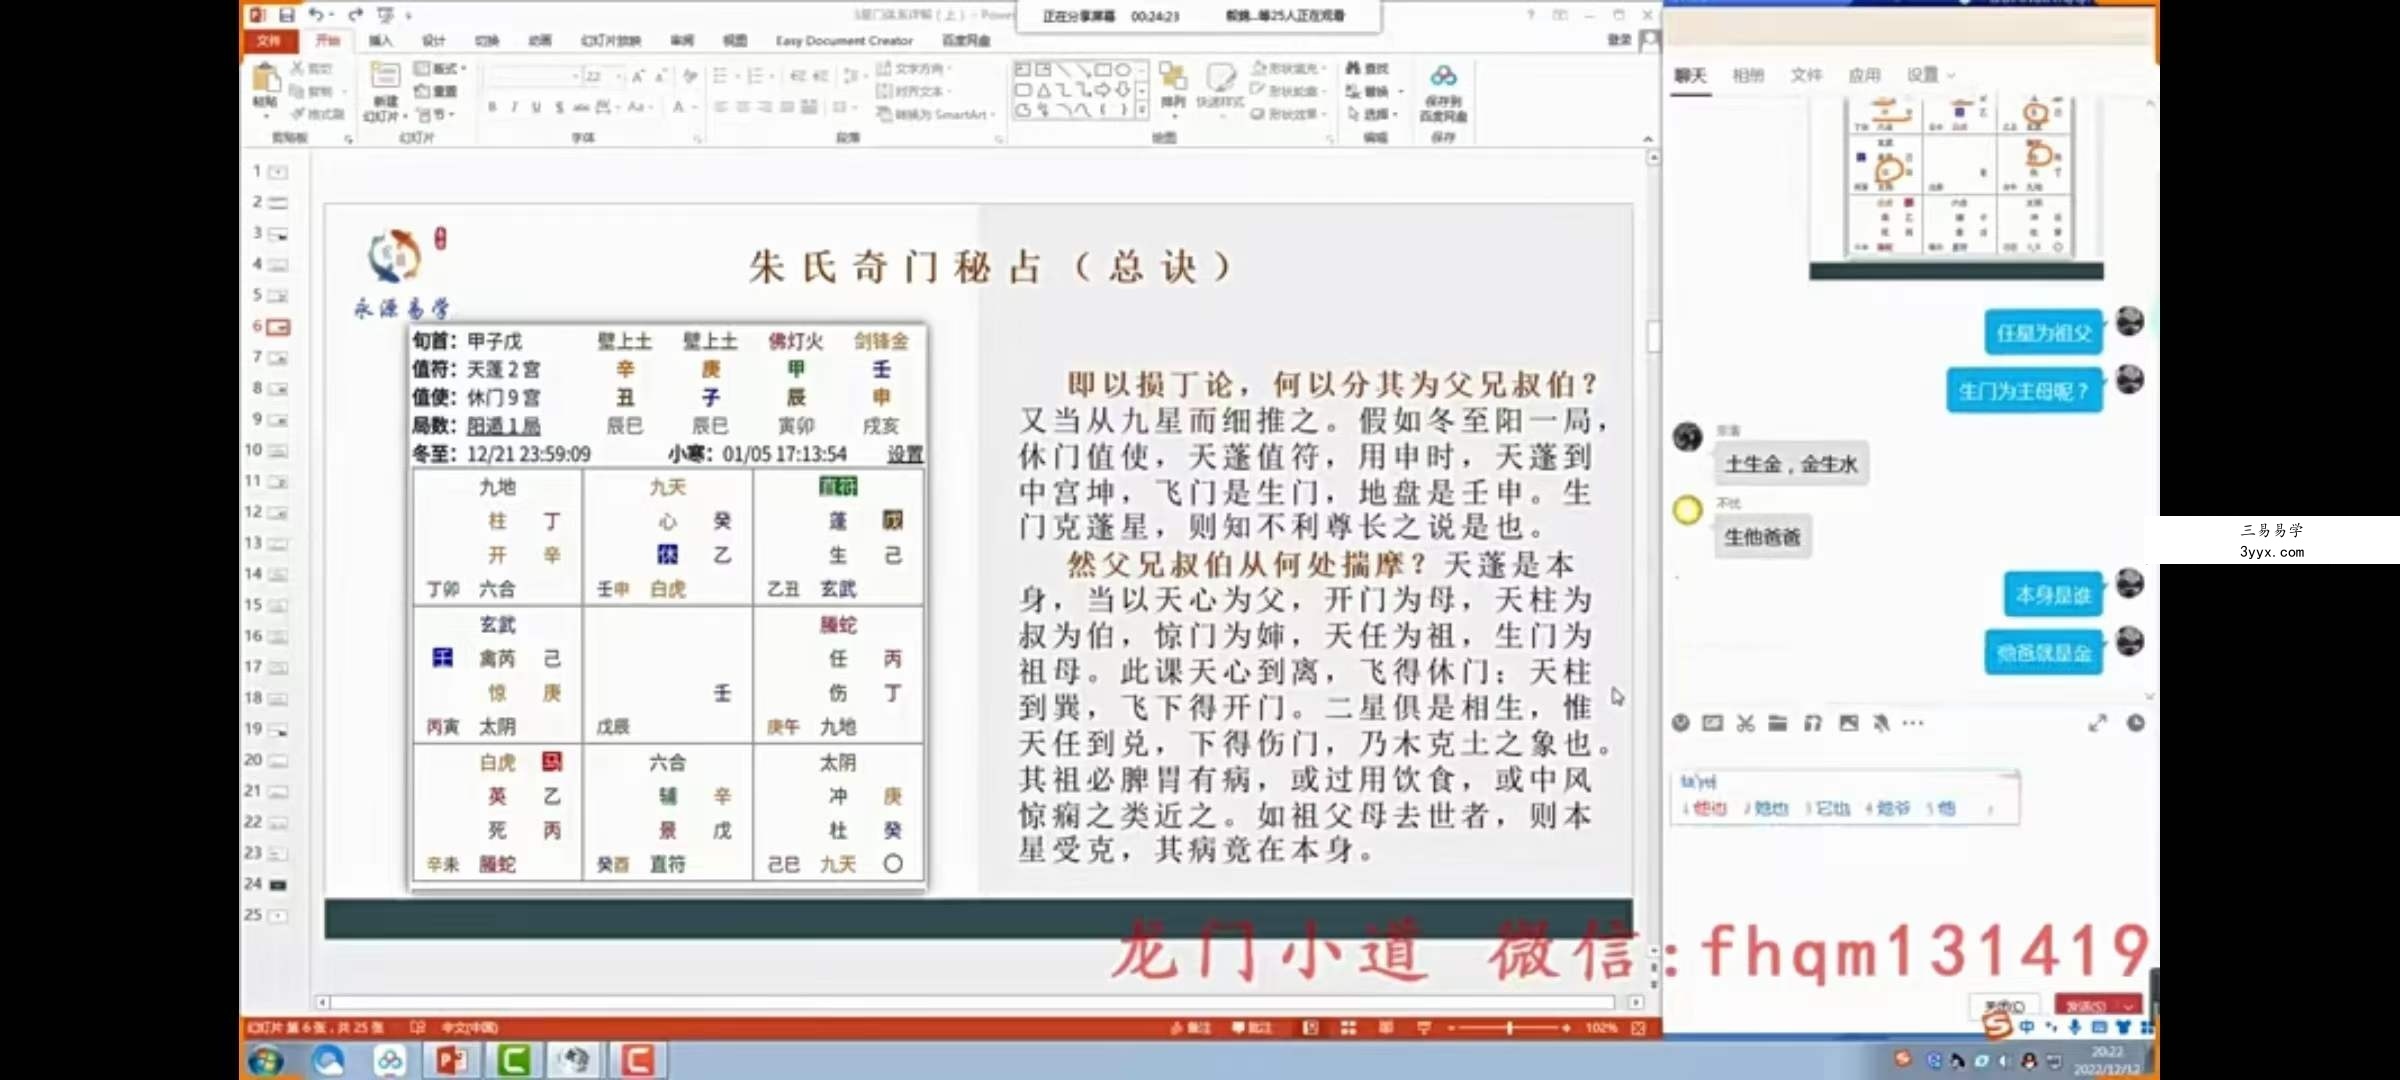The width and height of the screenshot is (2400, 1080).
Task: Collapse the ribbon with the chevron
Action: (1647, 139)
